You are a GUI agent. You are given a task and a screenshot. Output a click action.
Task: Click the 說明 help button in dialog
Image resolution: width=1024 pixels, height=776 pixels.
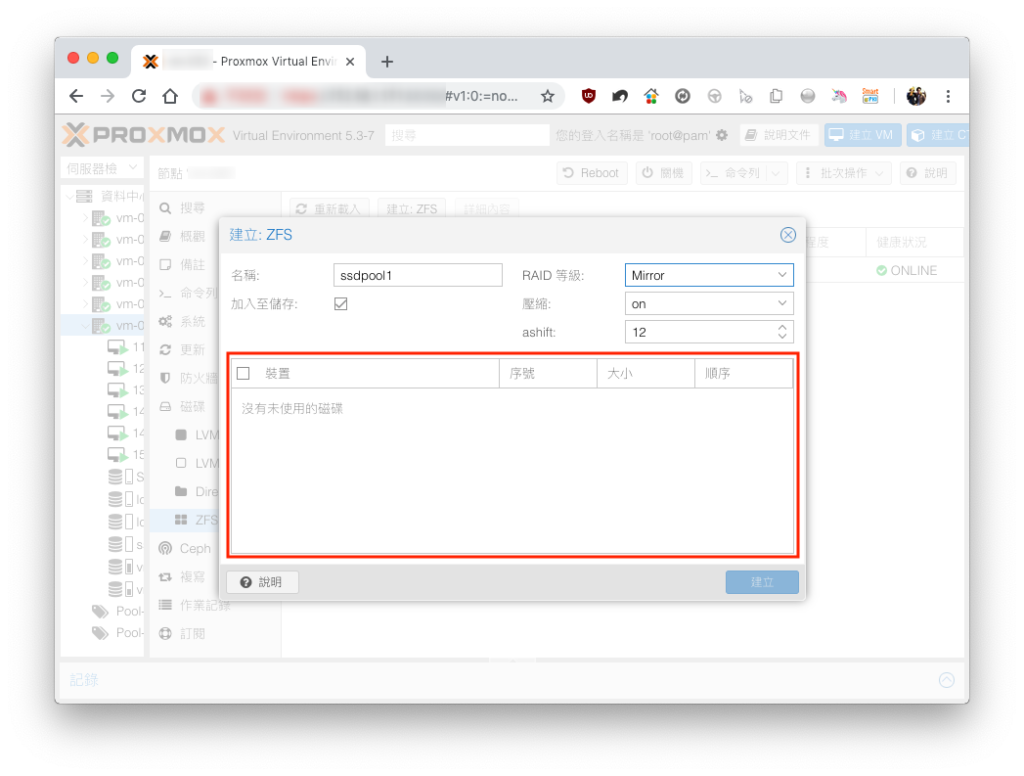[x=262, y=582]
